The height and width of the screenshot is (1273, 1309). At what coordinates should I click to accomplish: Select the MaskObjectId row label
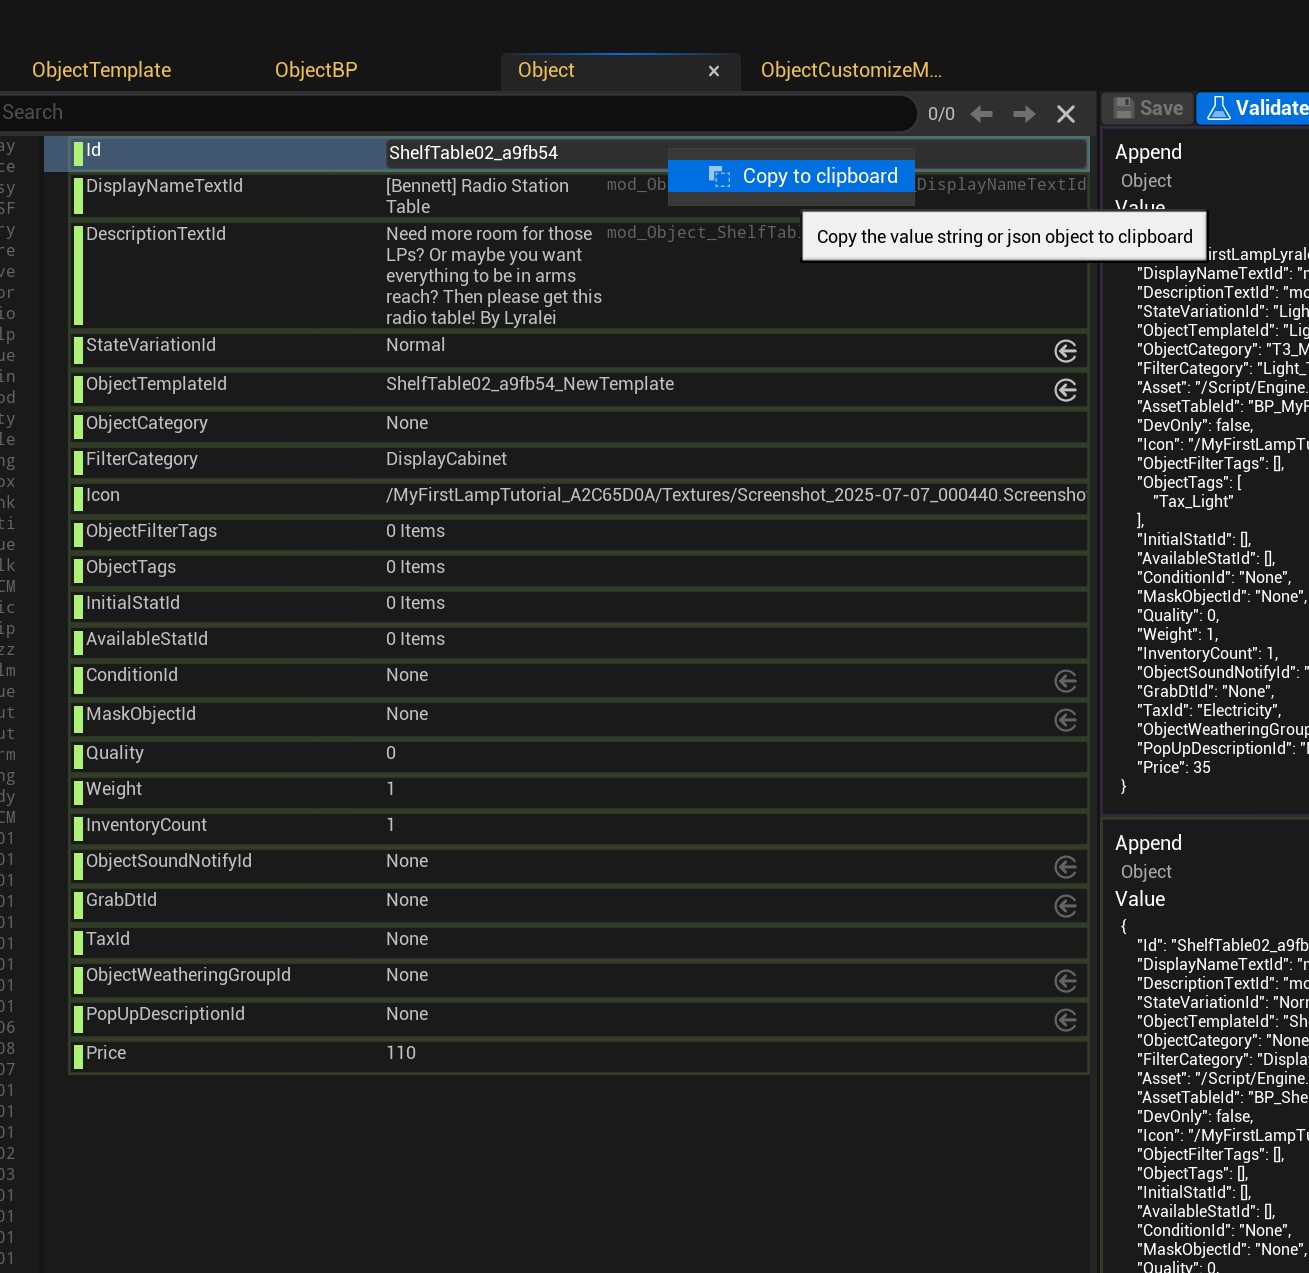pos(141,714)
